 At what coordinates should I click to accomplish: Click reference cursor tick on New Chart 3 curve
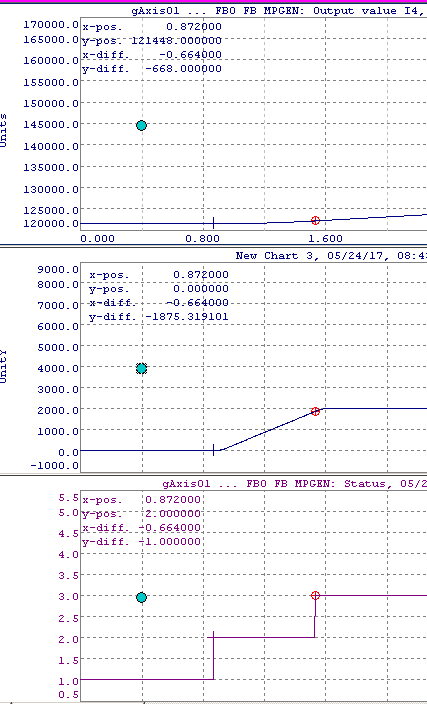[x=213, y=450]
